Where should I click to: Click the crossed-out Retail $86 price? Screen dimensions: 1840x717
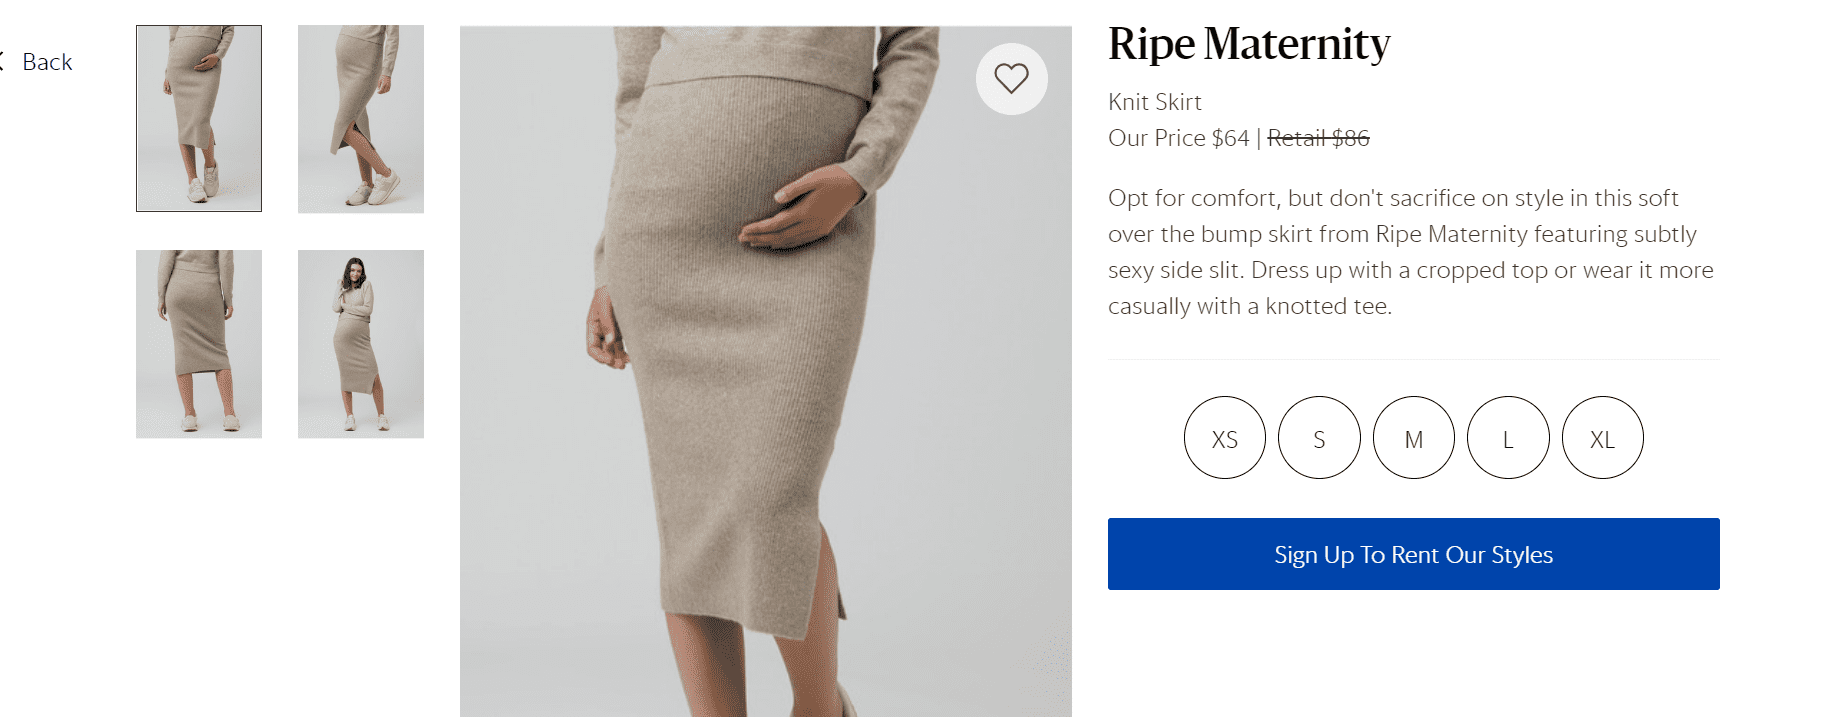click(1318, 138)
